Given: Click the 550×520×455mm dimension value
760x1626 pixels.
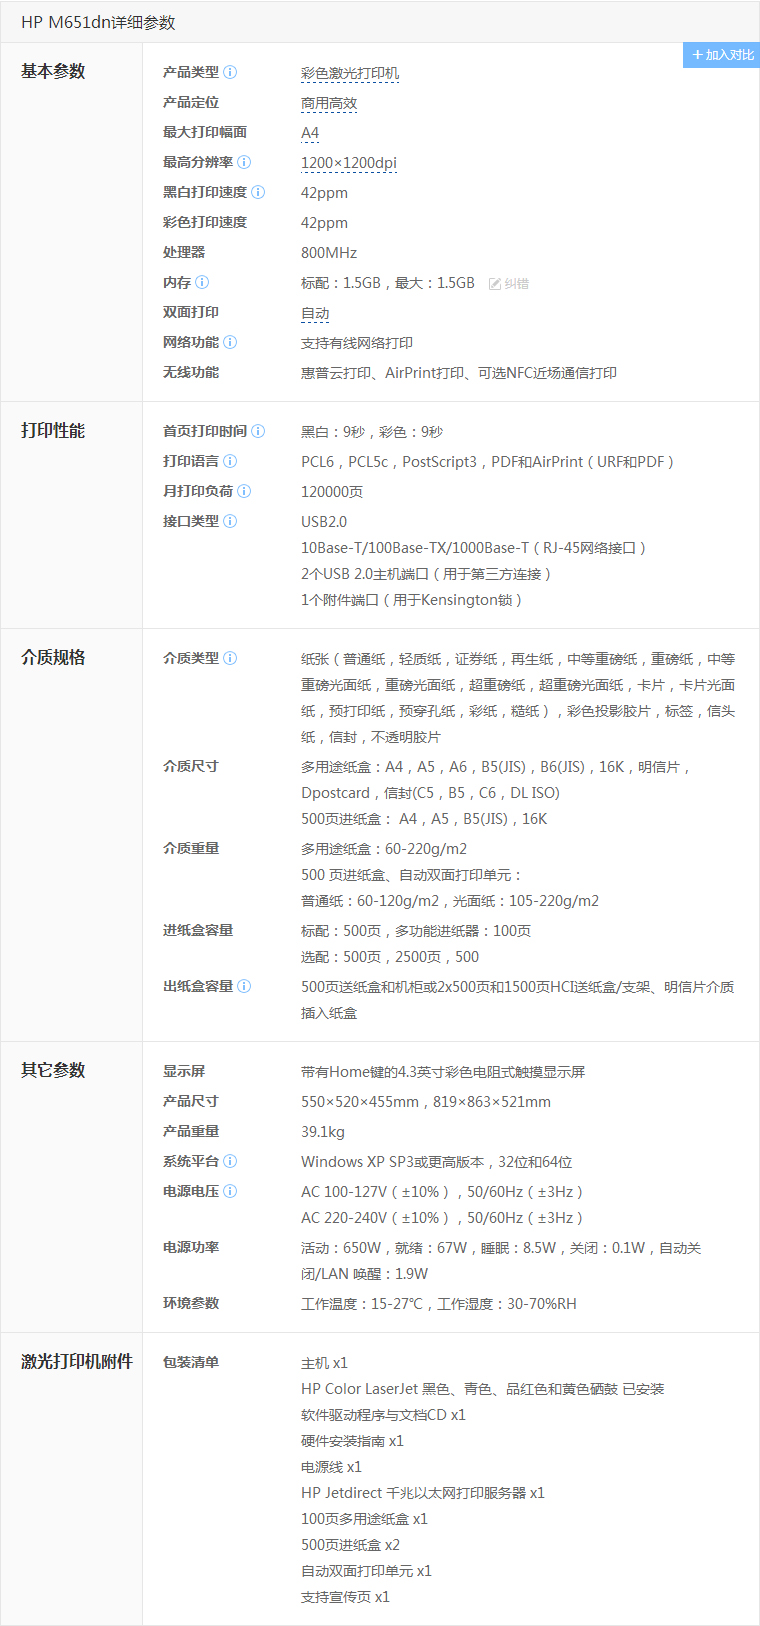Looking at the screenshot, I should point(426,1102).
